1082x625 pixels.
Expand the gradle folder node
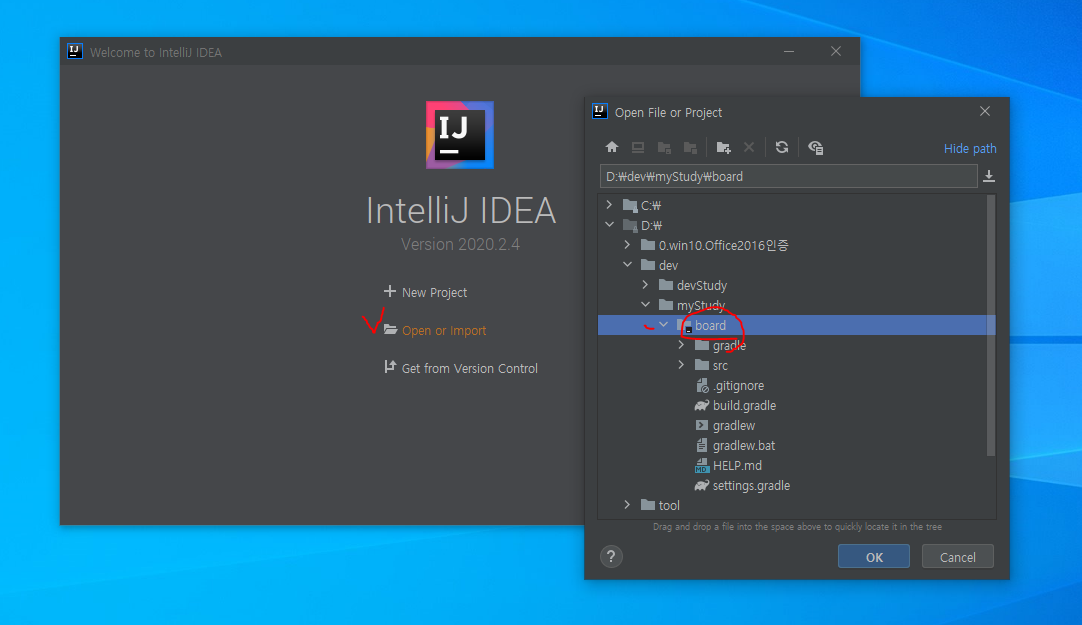click(x=681, y=345)
